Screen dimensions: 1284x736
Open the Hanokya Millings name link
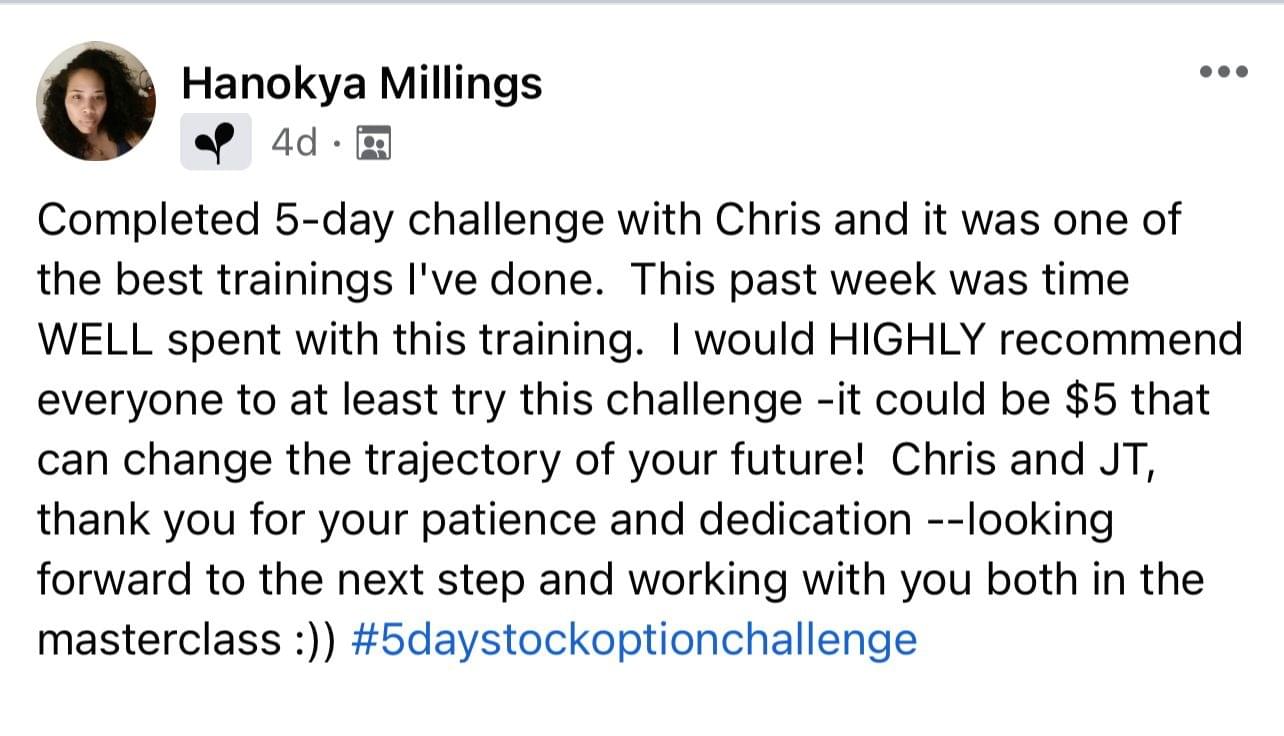361,84
